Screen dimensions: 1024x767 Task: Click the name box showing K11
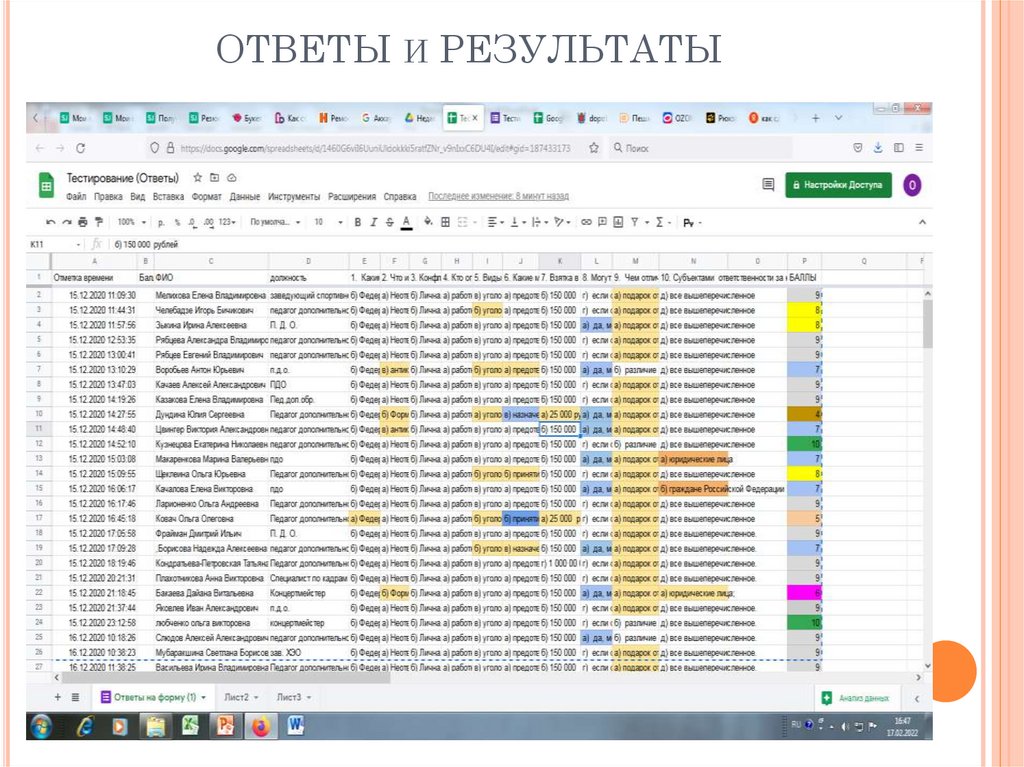[55, 244]
